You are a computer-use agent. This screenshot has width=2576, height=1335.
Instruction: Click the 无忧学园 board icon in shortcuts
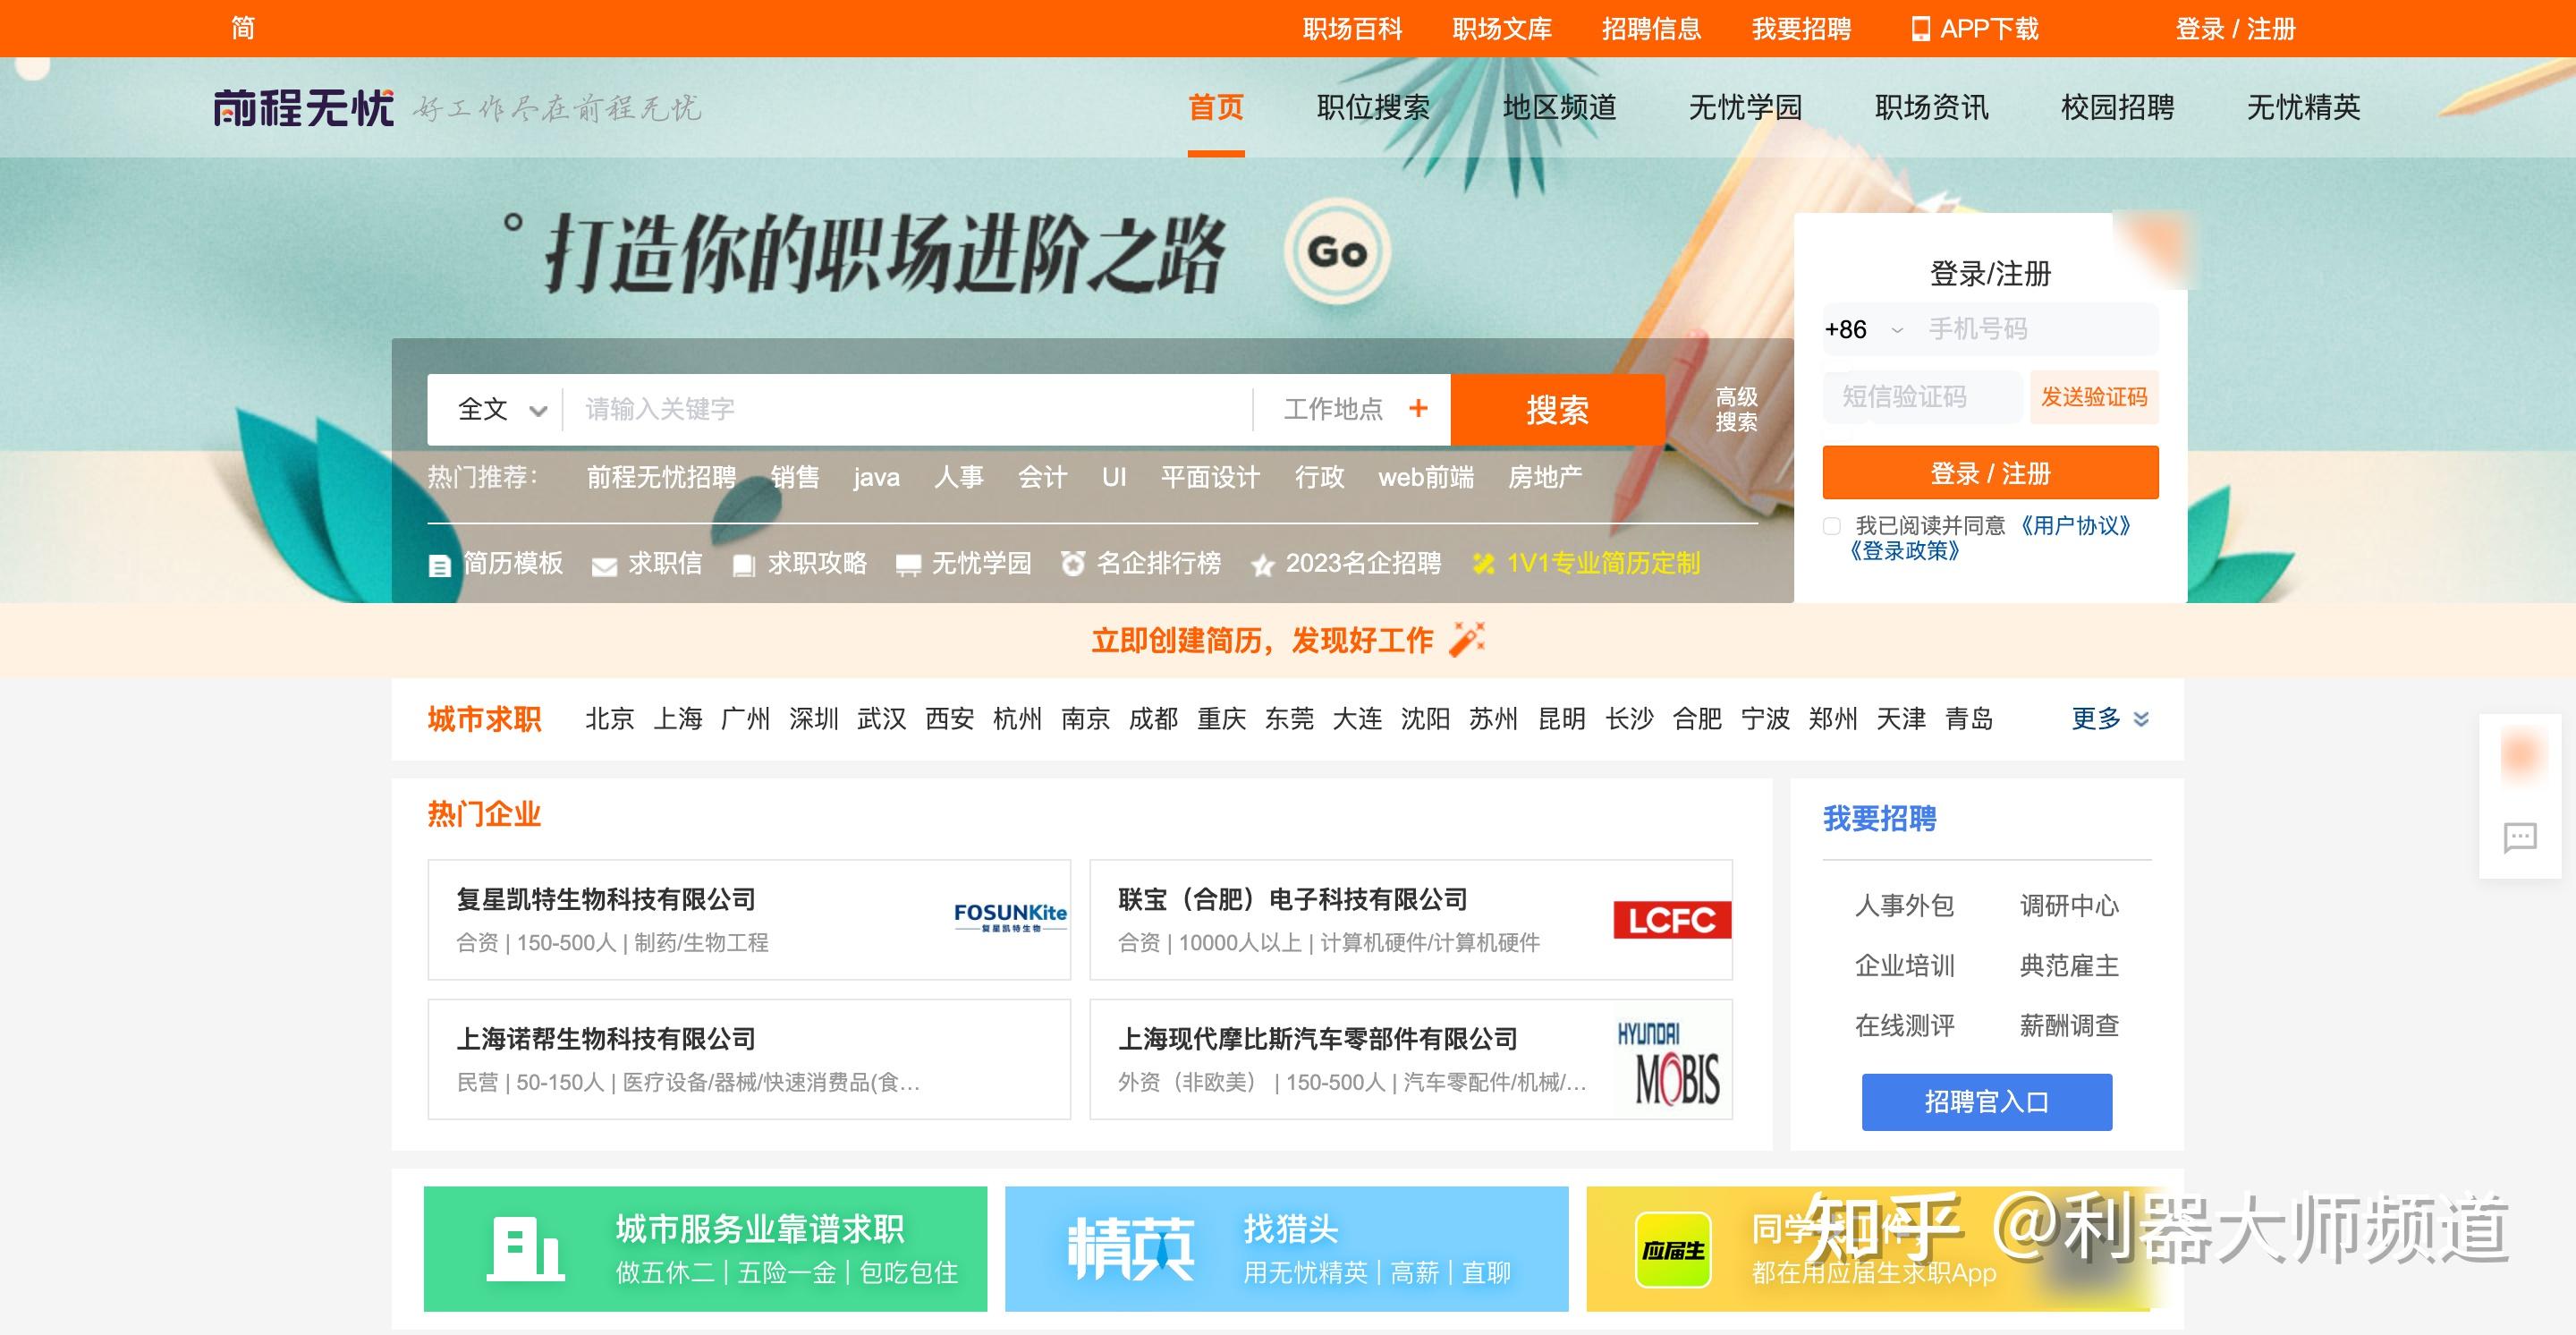(x=908, y=566)
